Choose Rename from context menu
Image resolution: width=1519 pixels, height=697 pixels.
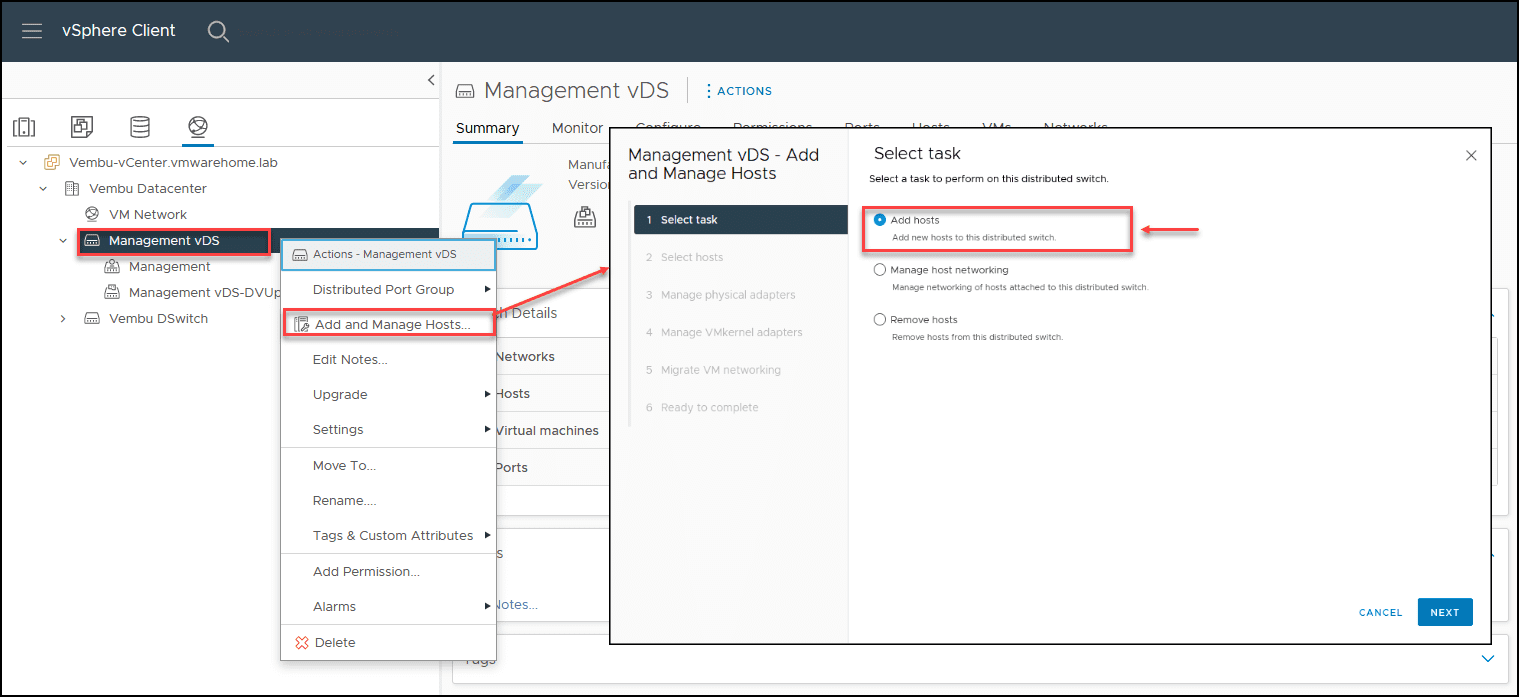pos(389,501)
